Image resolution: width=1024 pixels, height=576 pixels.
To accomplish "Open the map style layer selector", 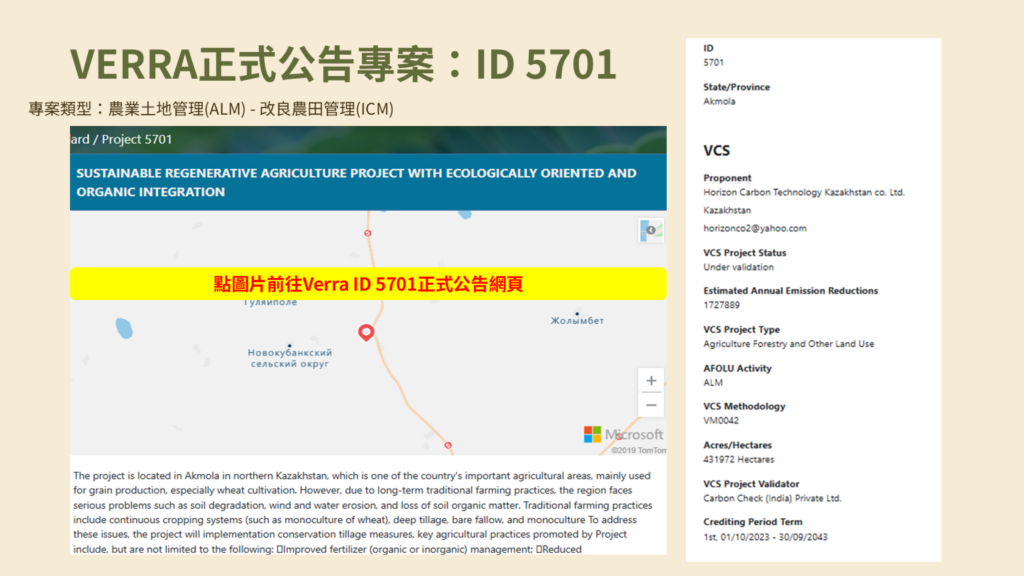I will coord(651,230).
